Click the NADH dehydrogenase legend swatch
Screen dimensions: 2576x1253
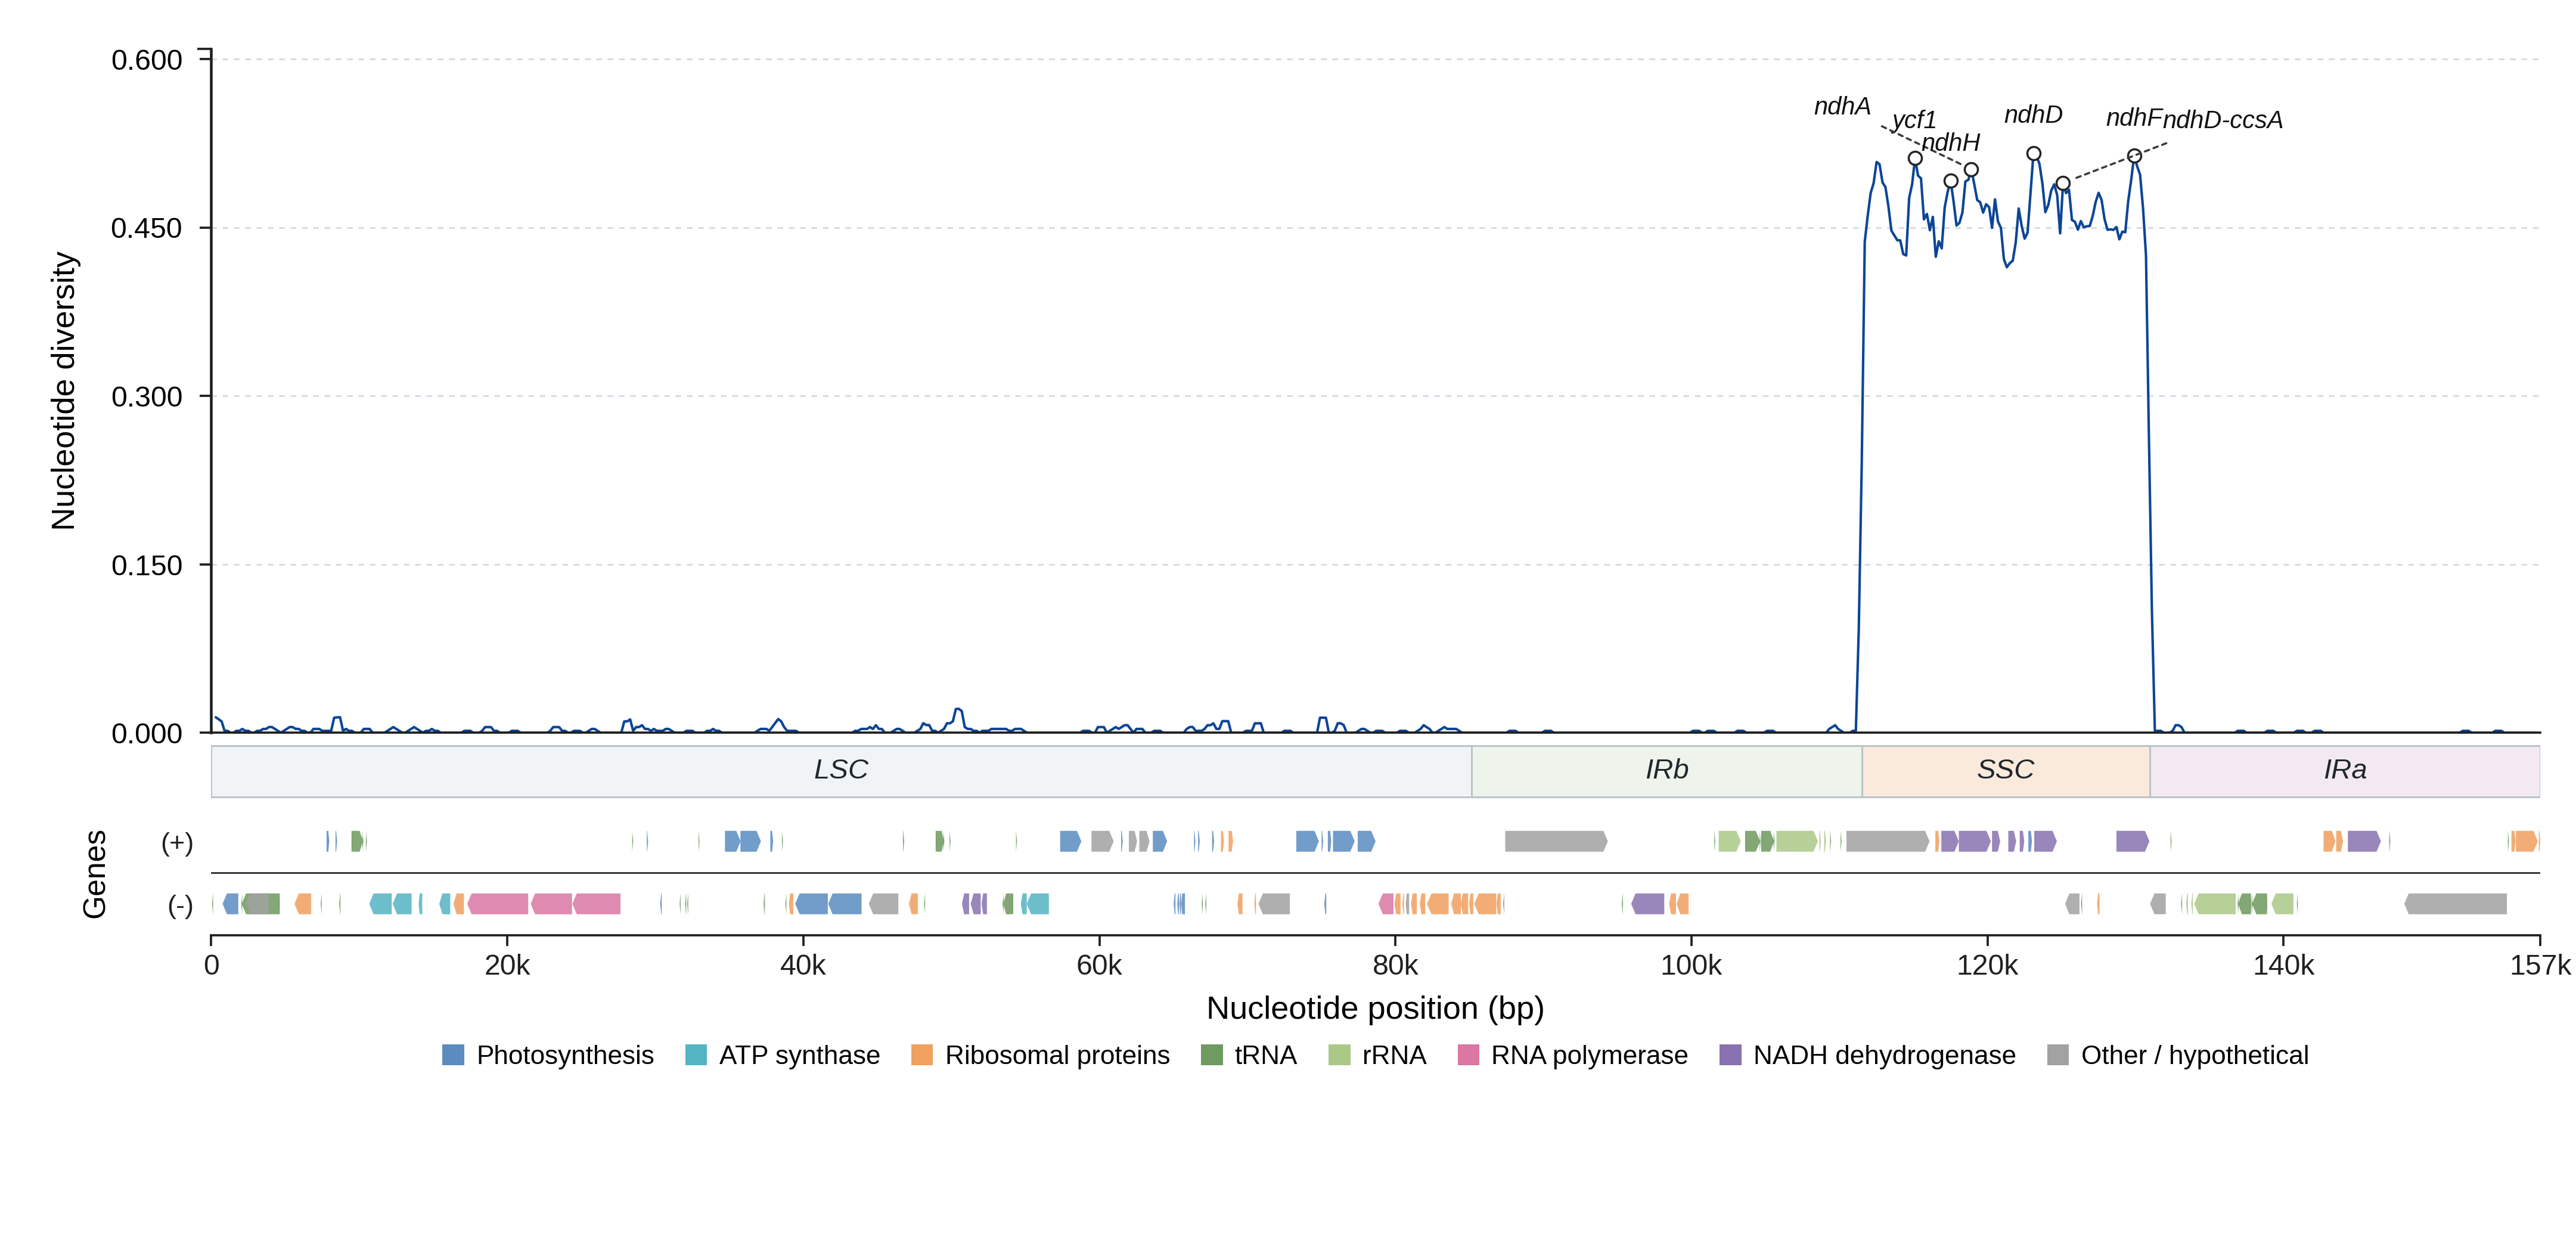[1730, 1055]
